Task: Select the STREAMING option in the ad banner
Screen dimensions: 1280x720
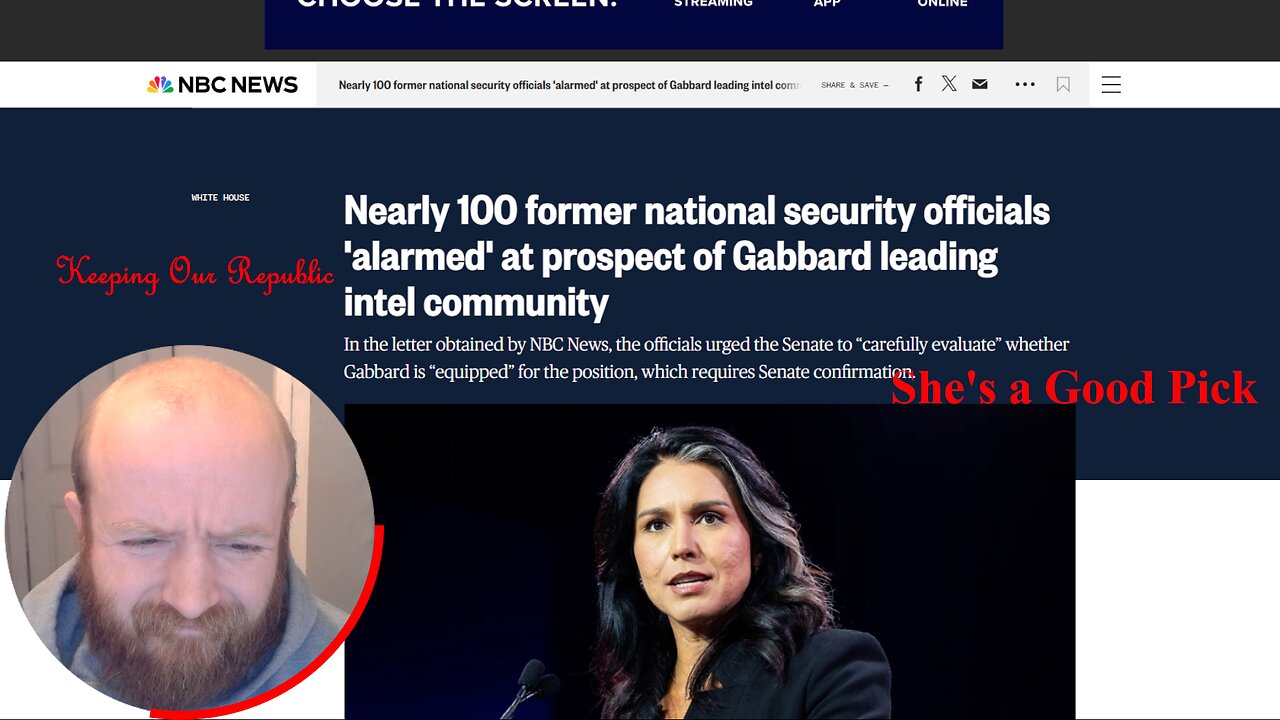Action: pyautogui.click(x=713, y=4)
